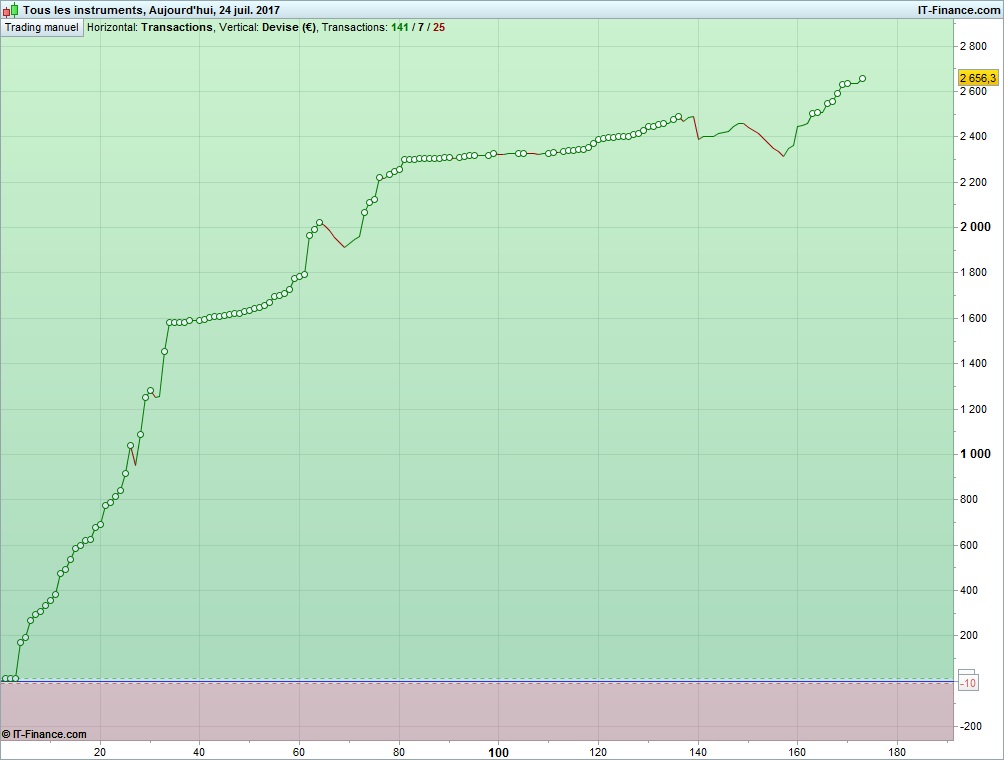Click the green 141 winning transactions count

click(x=400, y=28)
